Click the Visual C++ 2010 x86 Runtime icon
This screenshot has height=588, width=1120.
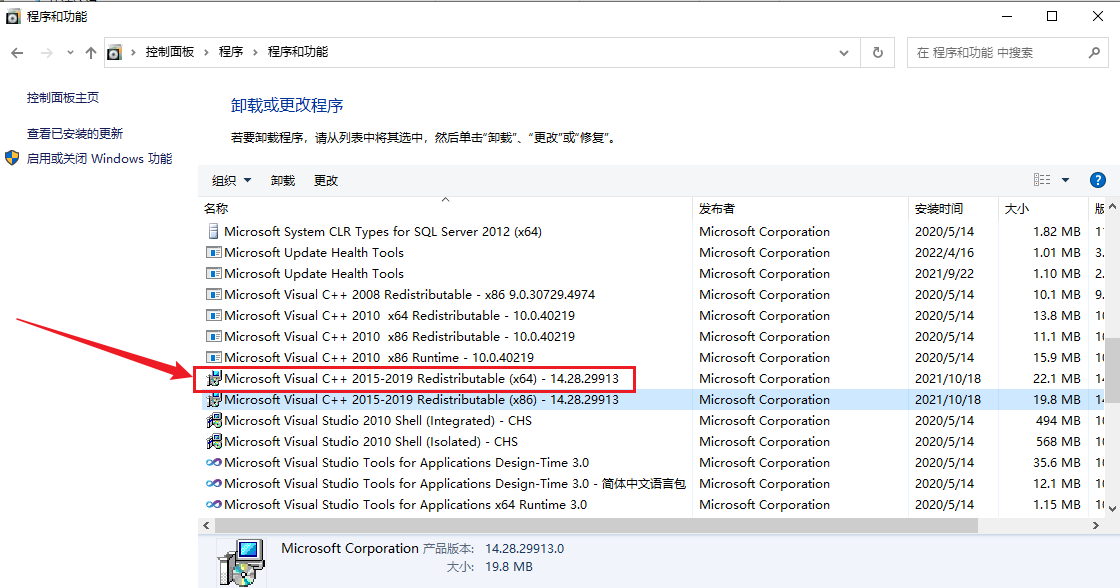click(213, 357)
